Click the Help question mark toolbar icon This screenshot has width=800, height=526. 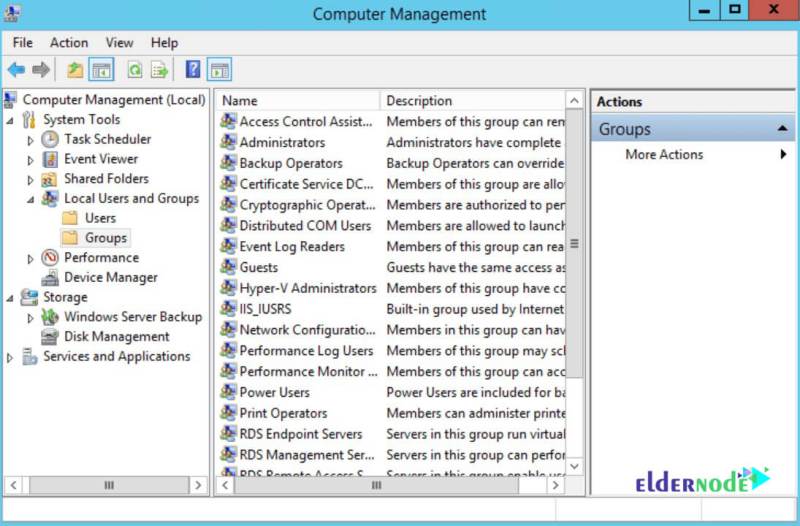tap(193, 69)
